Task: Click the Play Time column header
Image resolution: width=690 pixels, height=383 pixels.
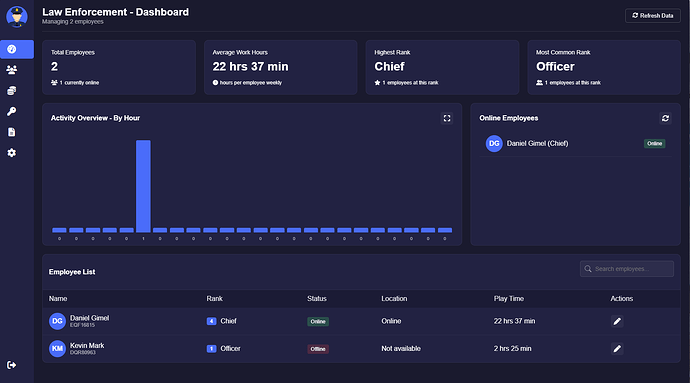Action: [509, 298]
